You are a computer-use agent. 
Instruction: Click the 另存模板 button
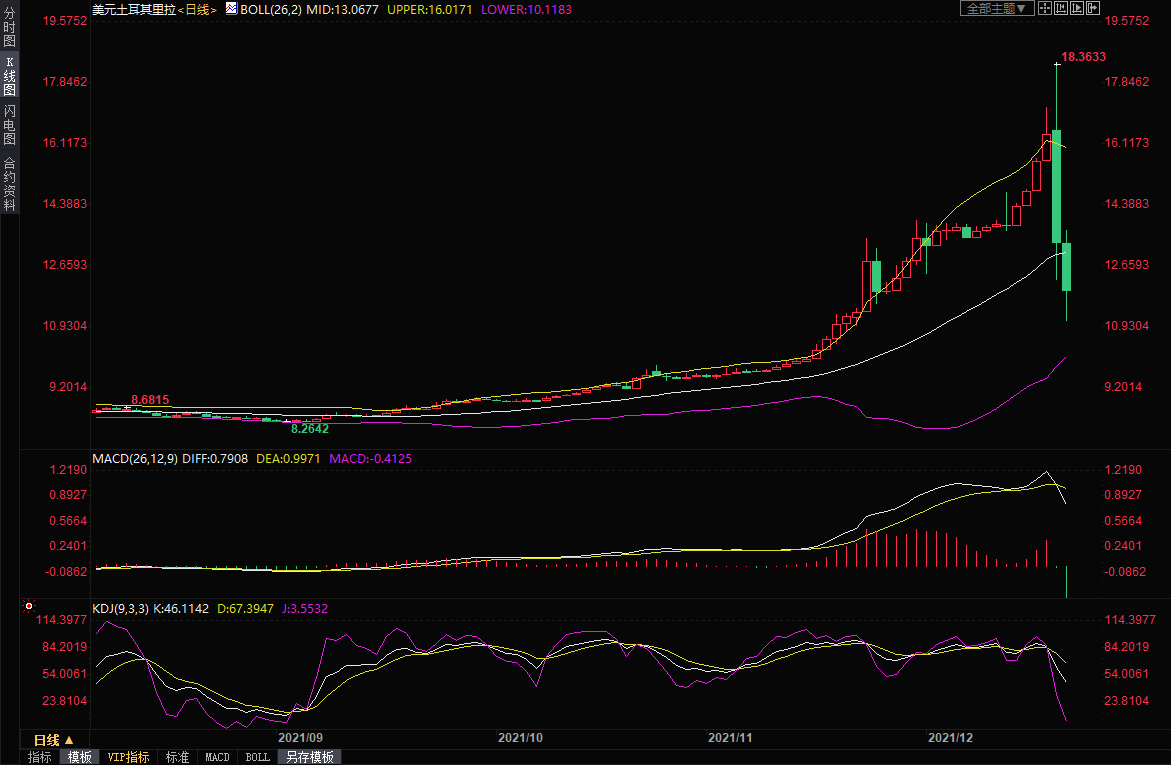tap(309, 757)
